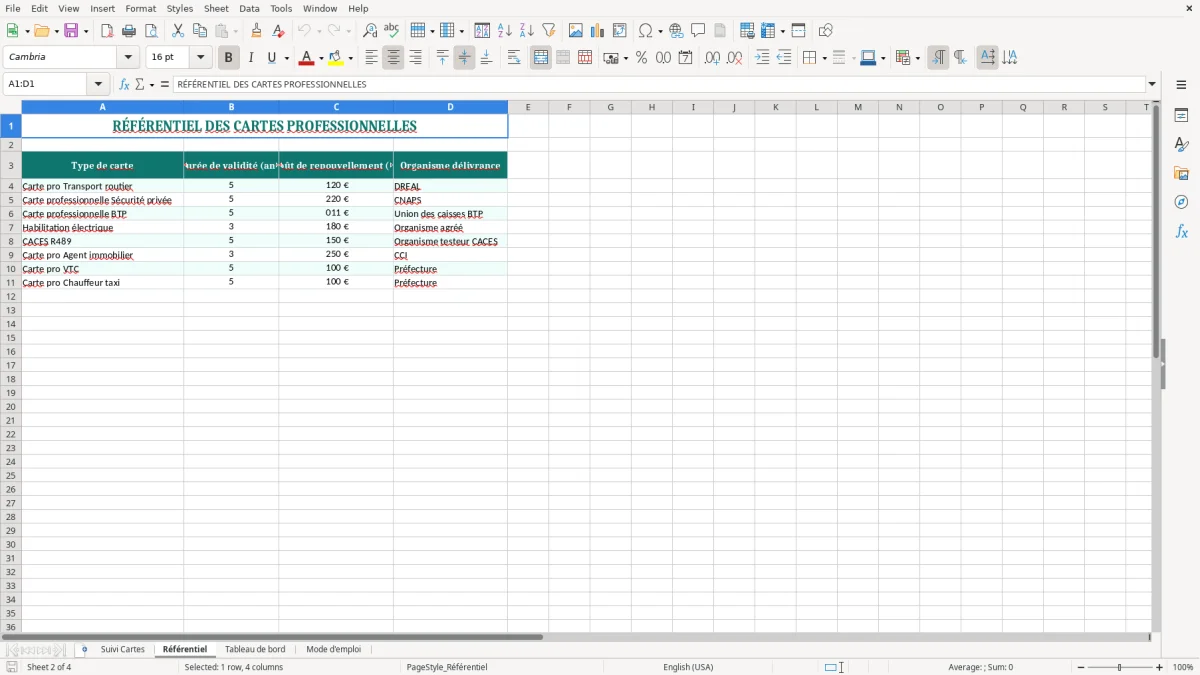Screen dimensions: 1200x675
Task: Switch to the Tableau de bord sheet tab
Action: tap(255, 650)
